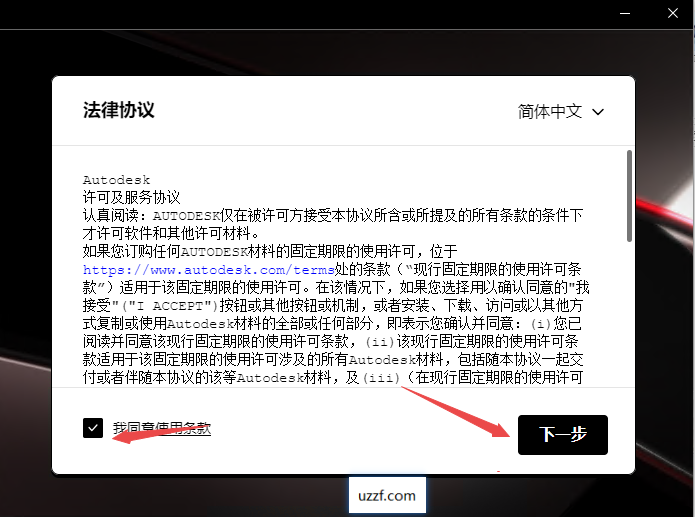Click the chevron beside 简体中文
The image size is (695, 517).
point(599,112)
